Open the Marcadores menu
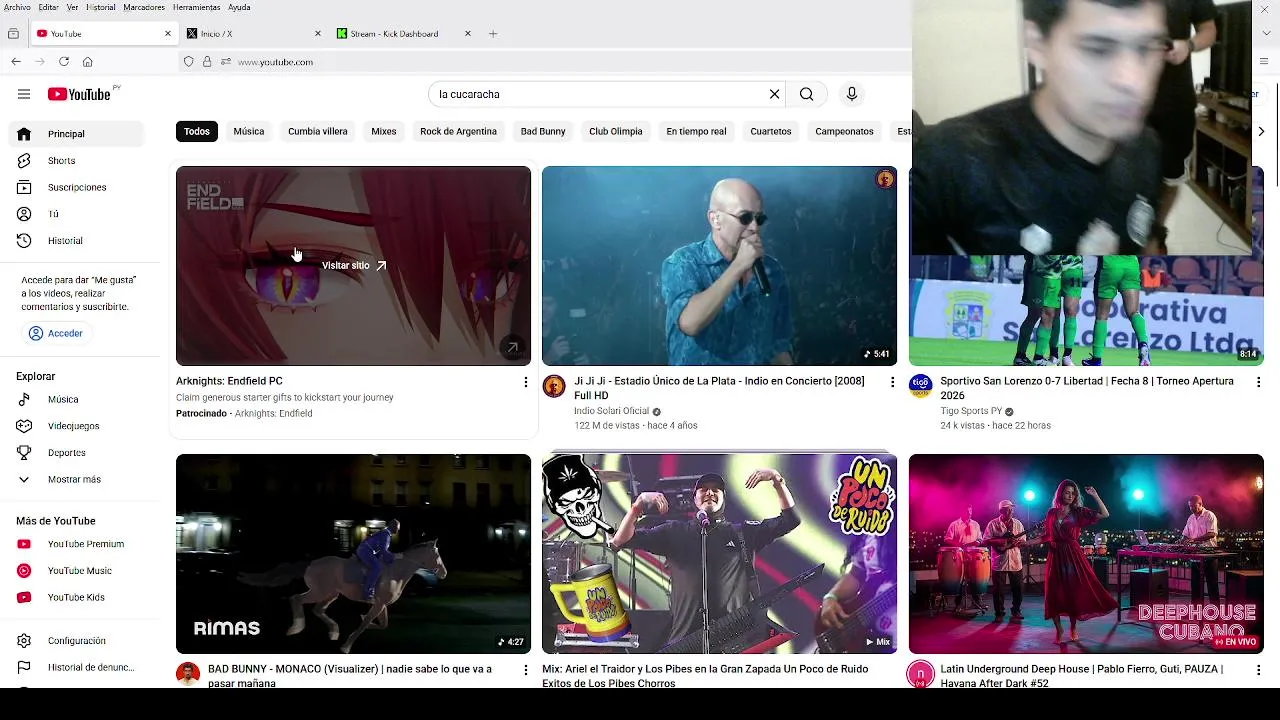This screenshot has height=720, width=1280. click(x=144, y=7)
